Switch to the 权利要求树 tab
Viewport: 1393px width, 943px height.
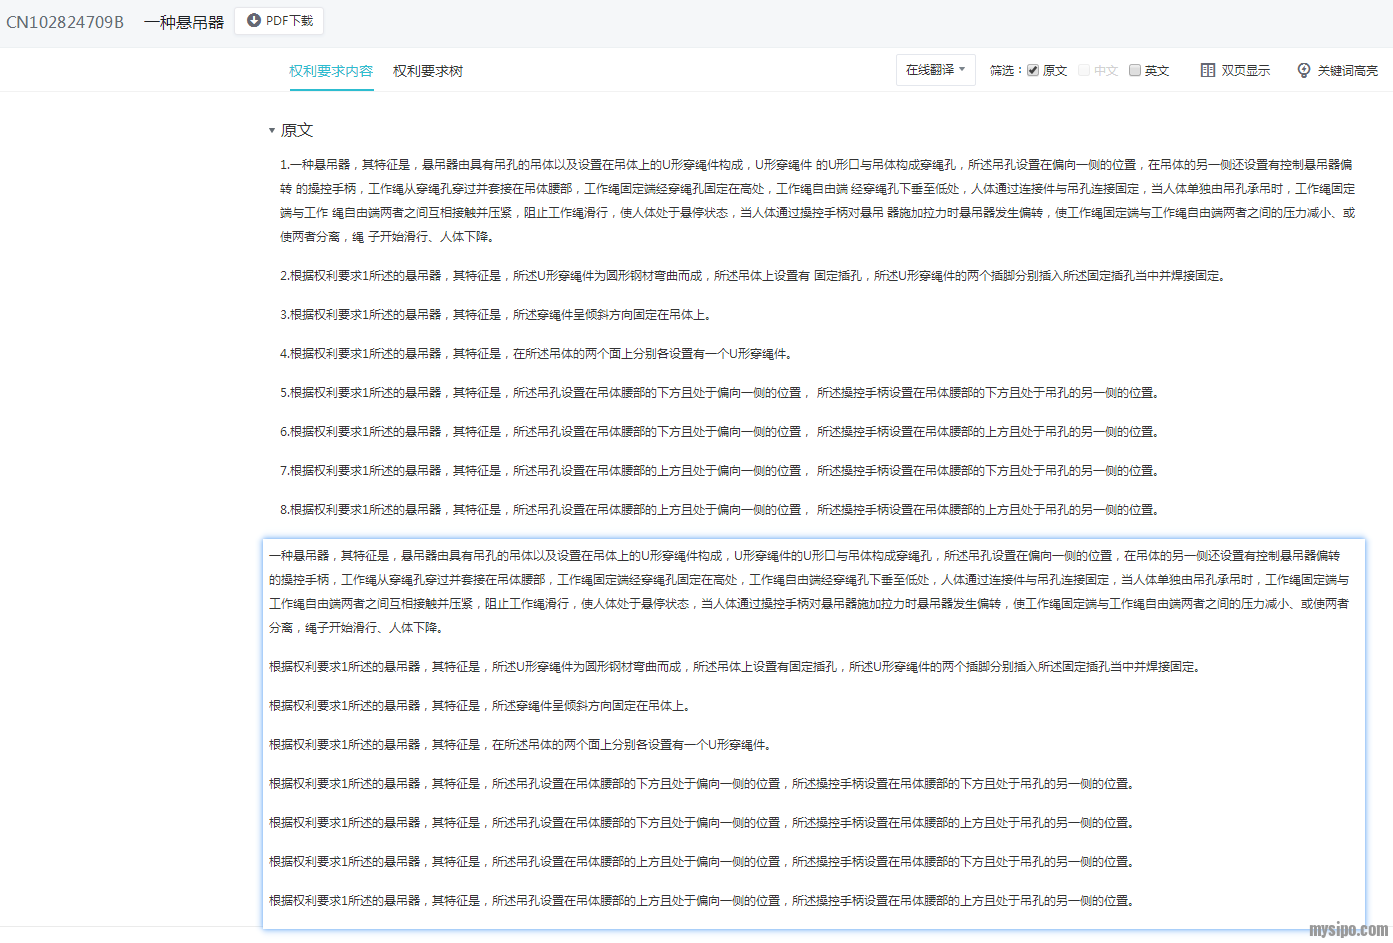(427, 71)
